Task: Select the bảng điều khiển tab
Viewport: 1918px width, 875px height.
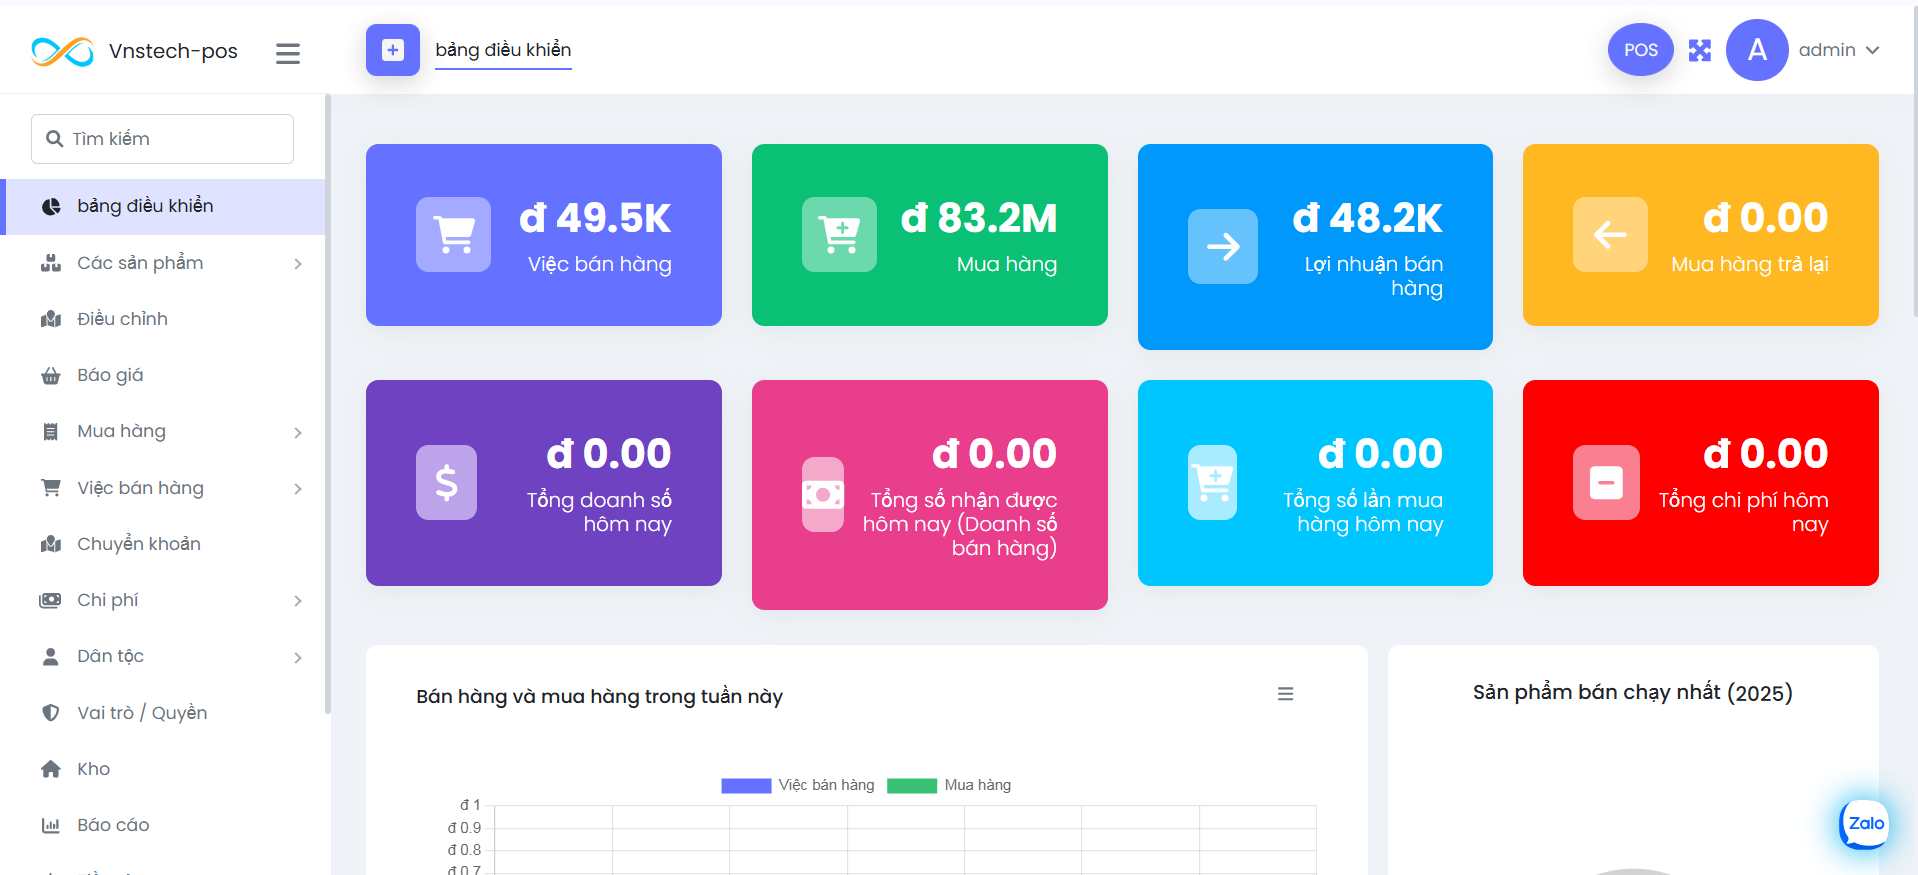Action: (503, 50)
